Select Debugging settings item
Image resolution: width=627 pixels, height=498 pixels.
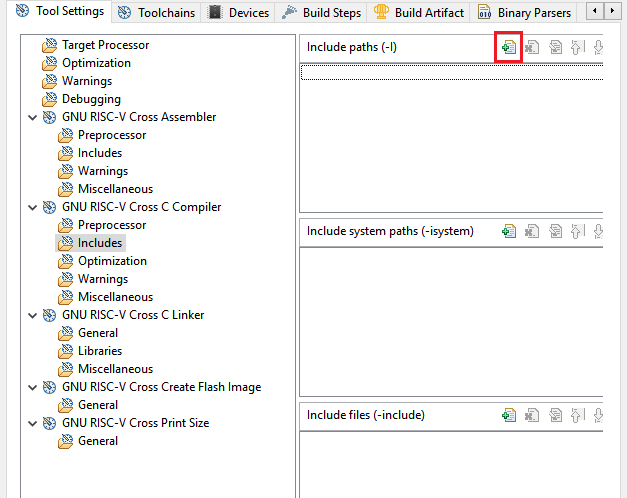91,99
